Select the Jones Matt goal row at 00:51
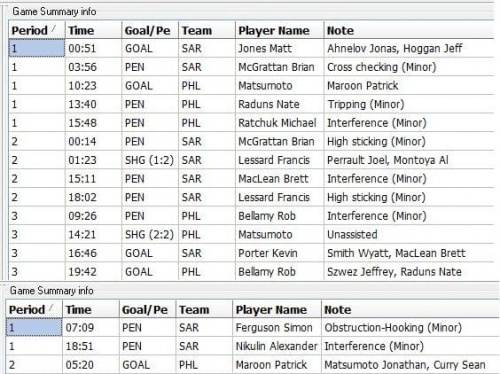This screenshot has width=500, height=374. pos(251,48)
